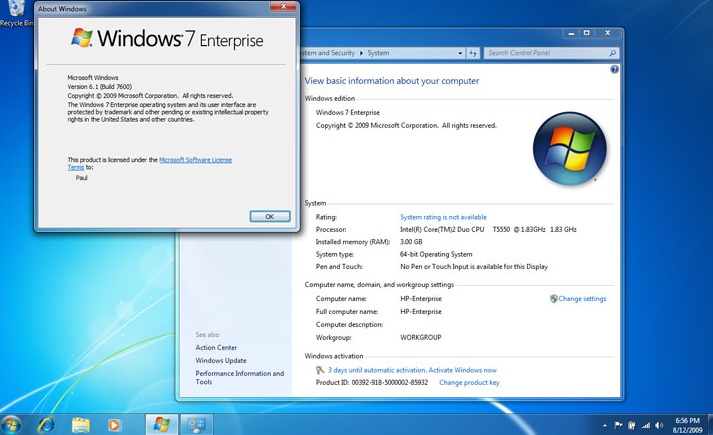
Task: Maximize the System Control Panel window
Action: tap(587, 33)
